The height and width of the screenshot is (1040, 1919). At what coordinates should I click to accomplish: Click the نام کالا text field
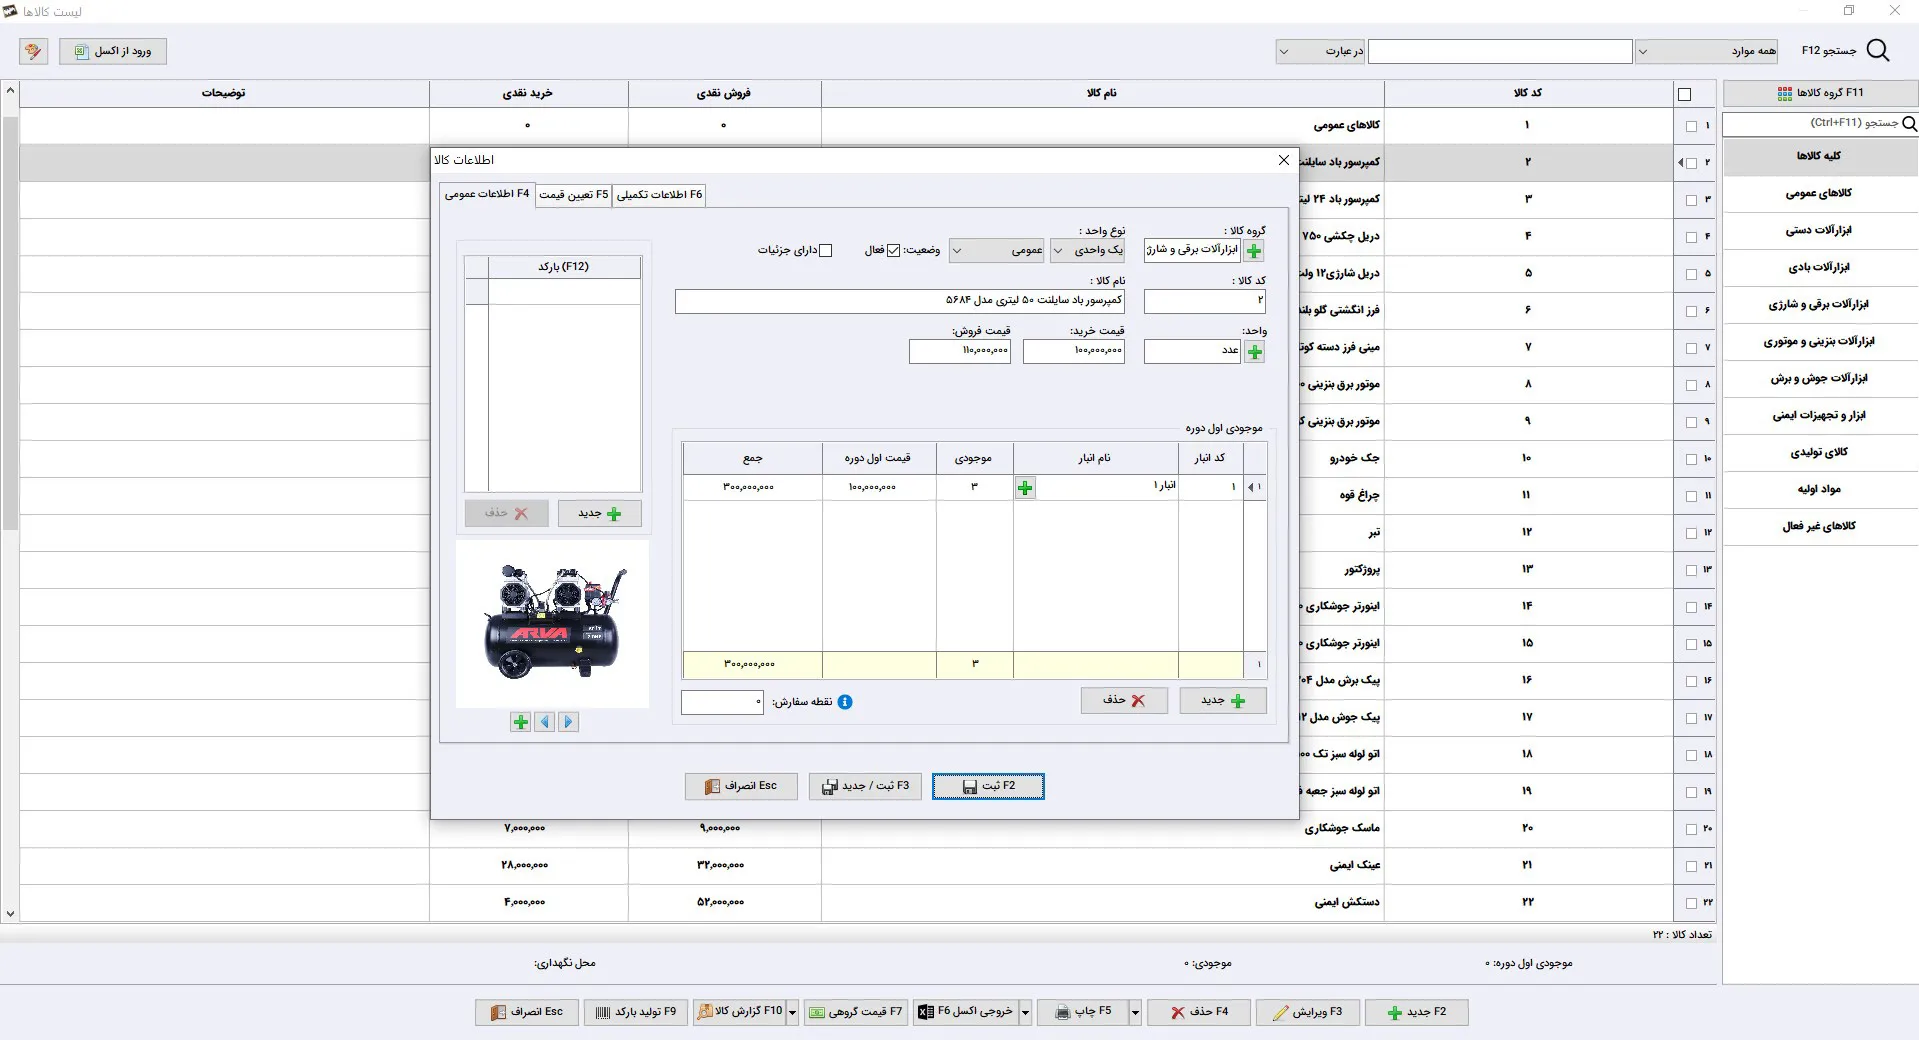pyautogui.click(x=900, y=301)
